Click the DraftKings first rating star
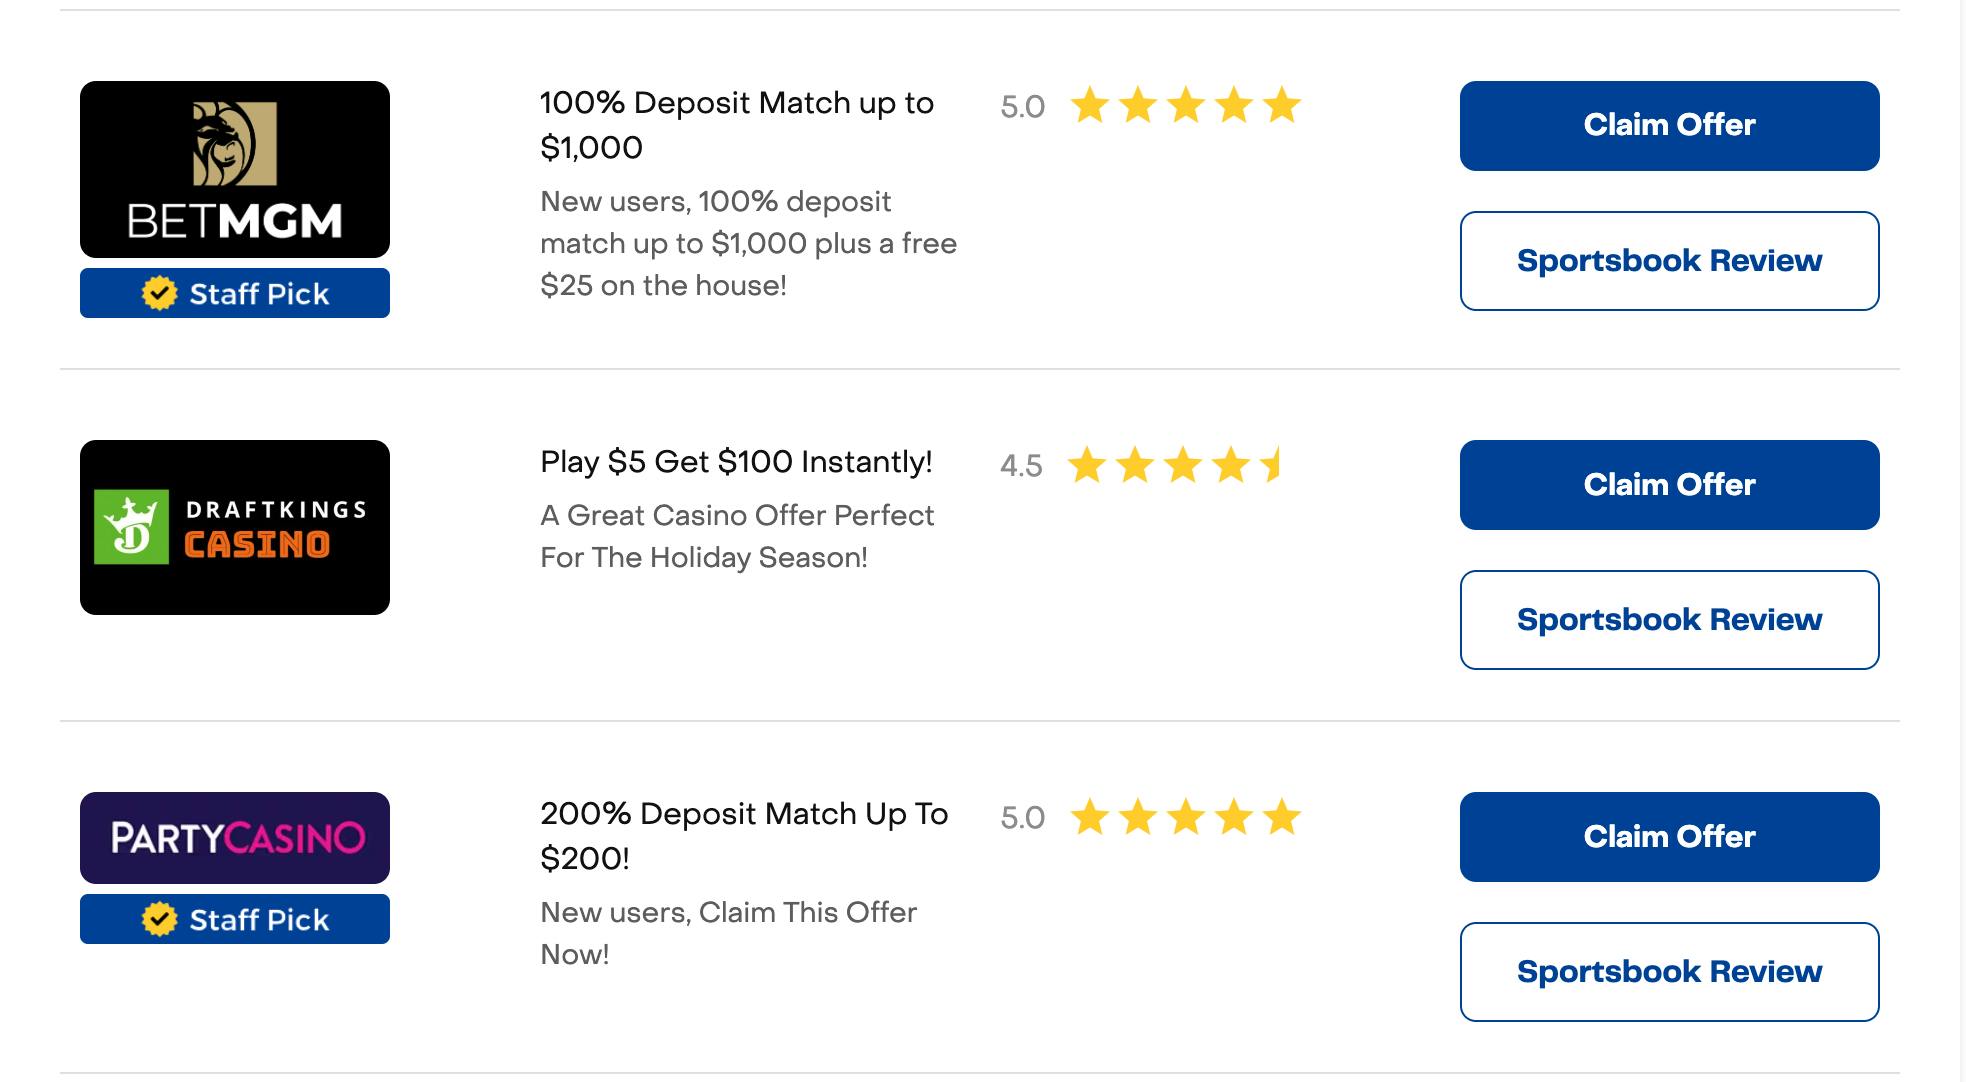The height and width of the screenshot is (1082, 1966). [1087, 465]
